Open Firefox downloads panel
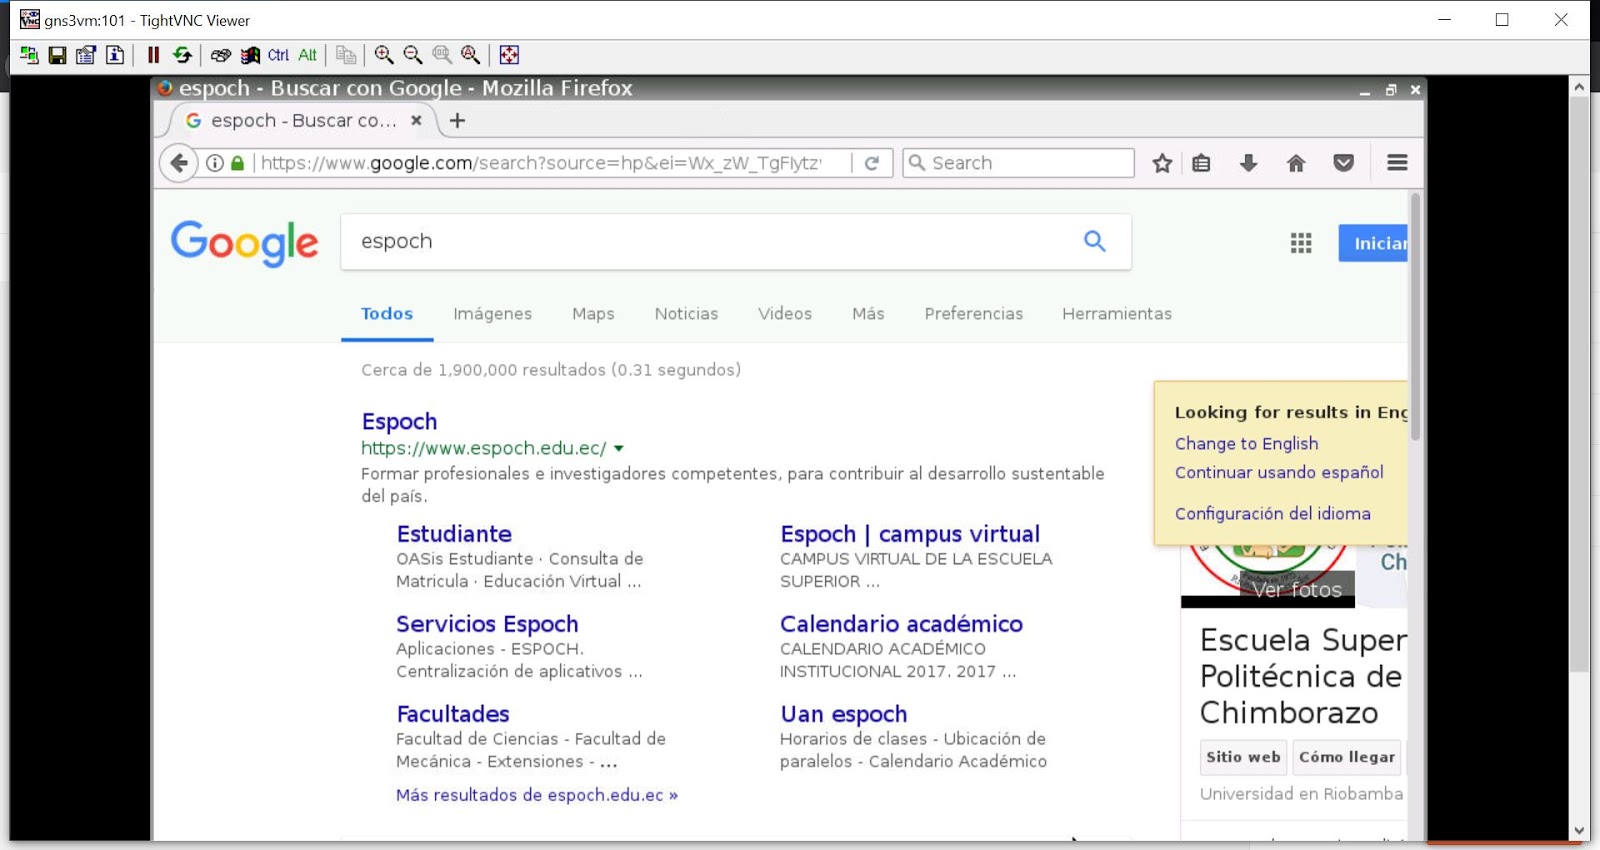 point(1248,163)
